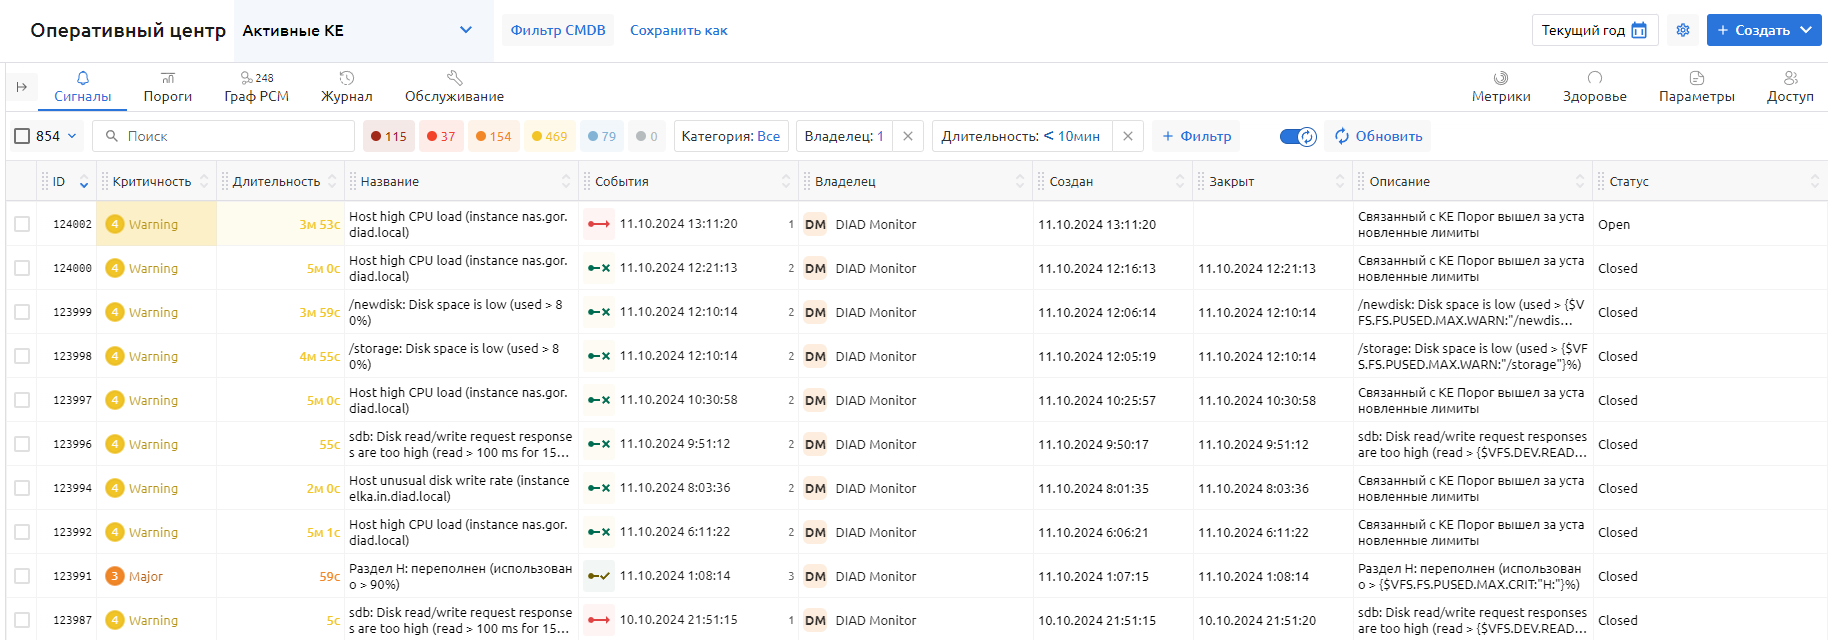
Task: Tick the checkbox for signal 123991
Action: tap(22, 576)
